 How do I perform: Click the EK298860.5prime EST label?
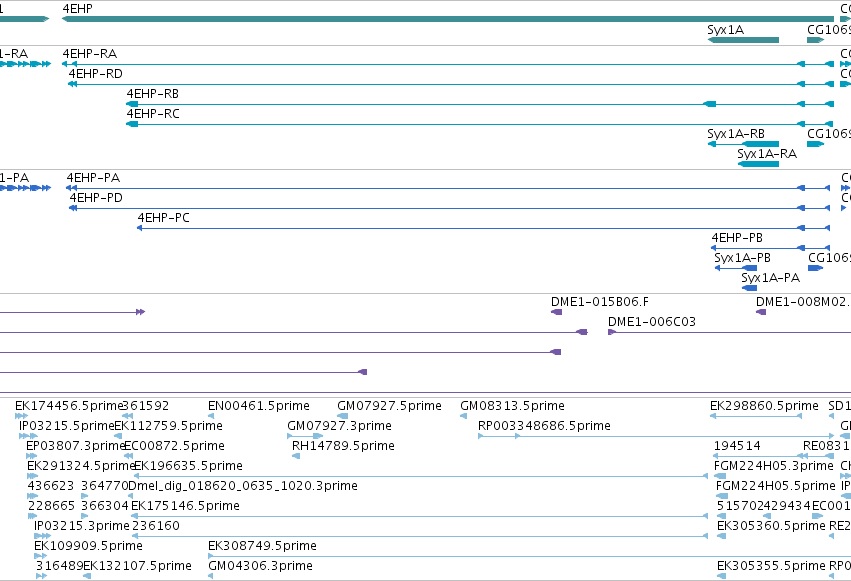tap(764, 406)
